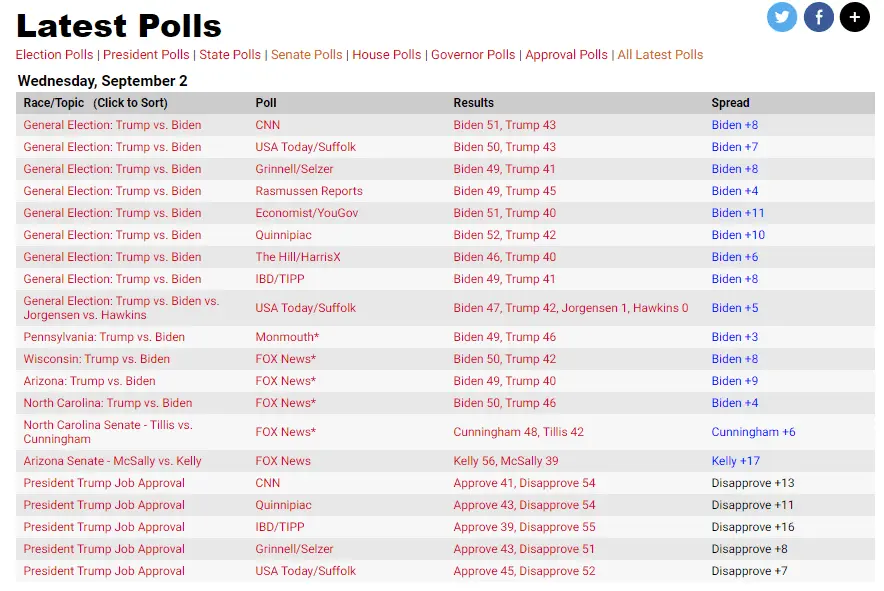Click the Monmouth poll link

[x=287, y=337]
